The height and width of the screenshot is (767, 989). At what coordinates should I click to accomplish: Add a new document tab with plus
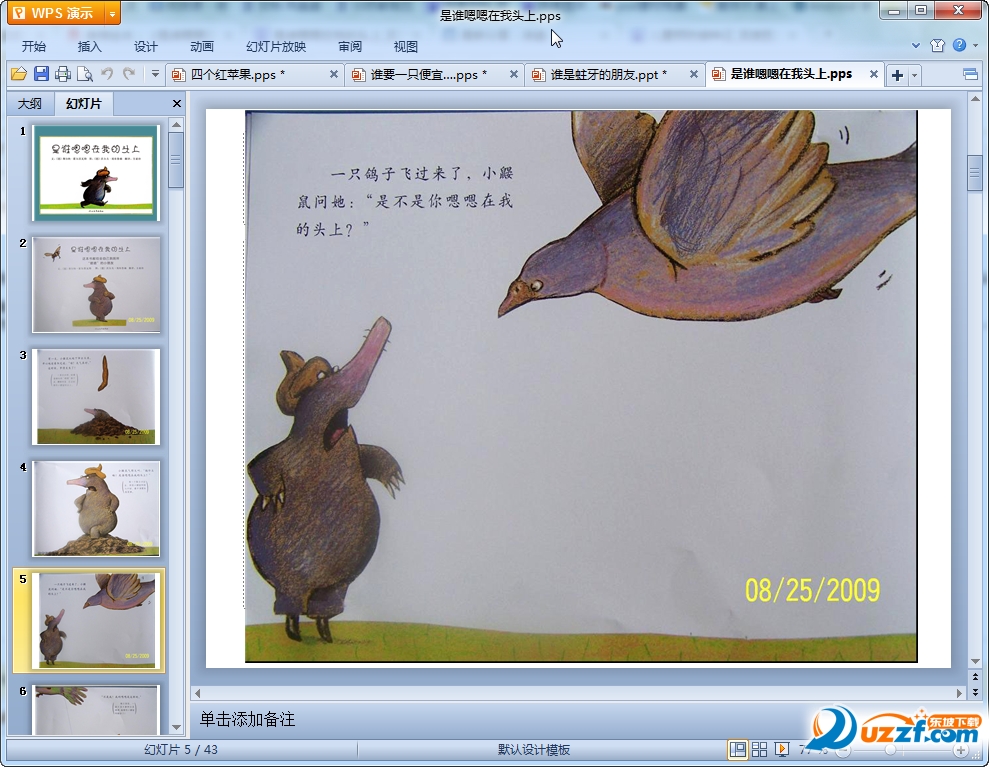897,76
